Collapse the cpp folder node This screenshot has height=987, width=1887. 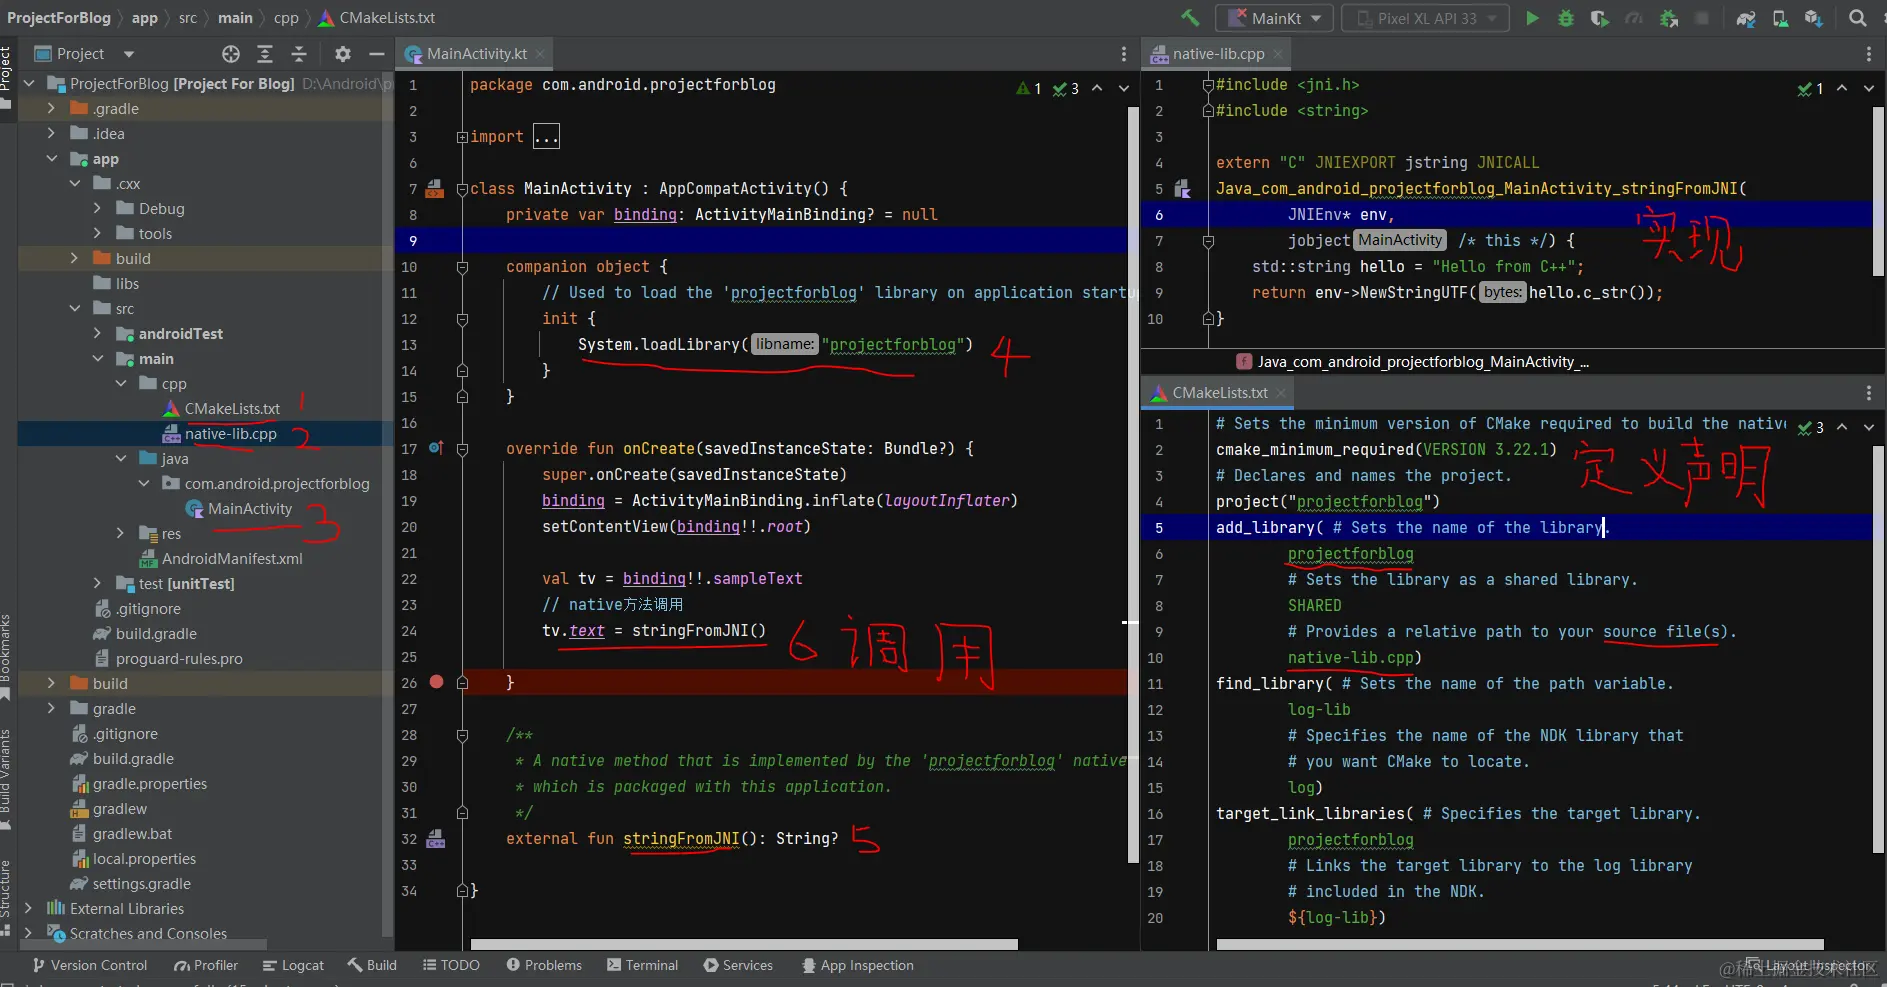tap(121, 384)
